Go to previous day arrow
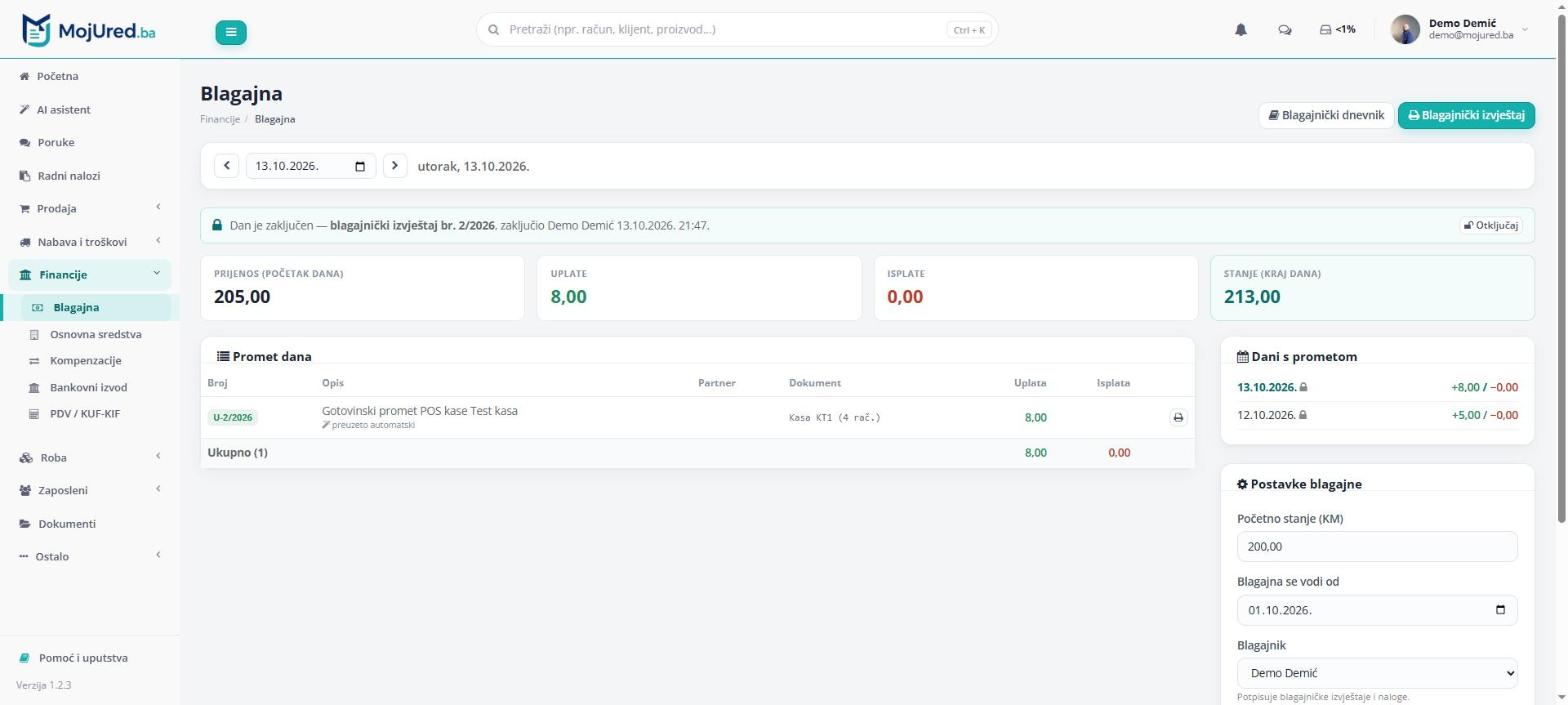 (x=227, y=166)
